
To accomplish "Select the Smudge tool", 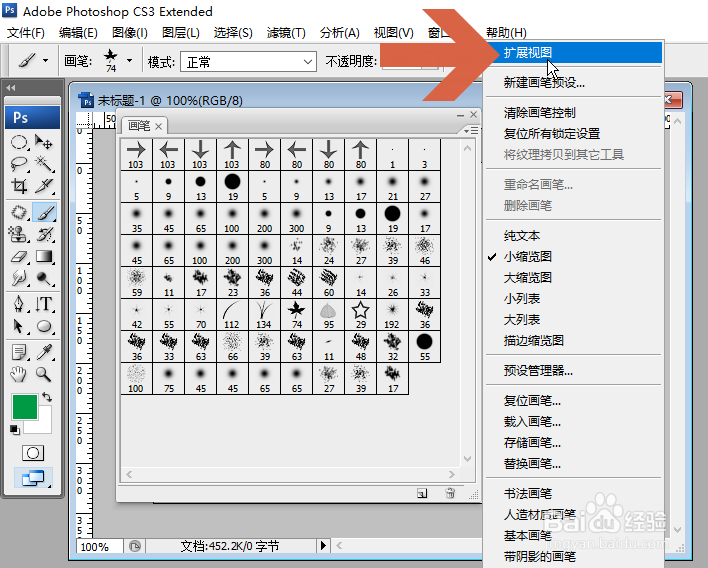I will (x=19, y=278).
